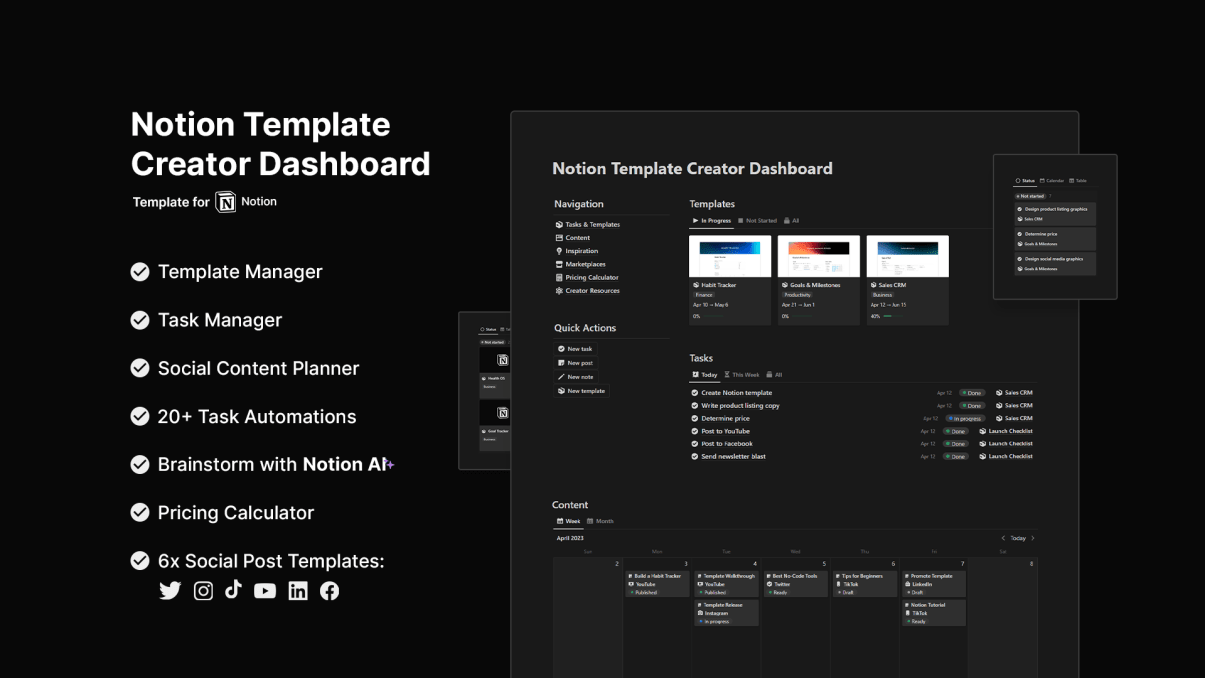The height and width of the screenshot is (678, 1205).
Task: Access the Creator Resources page
Action: tap(590, 290)
